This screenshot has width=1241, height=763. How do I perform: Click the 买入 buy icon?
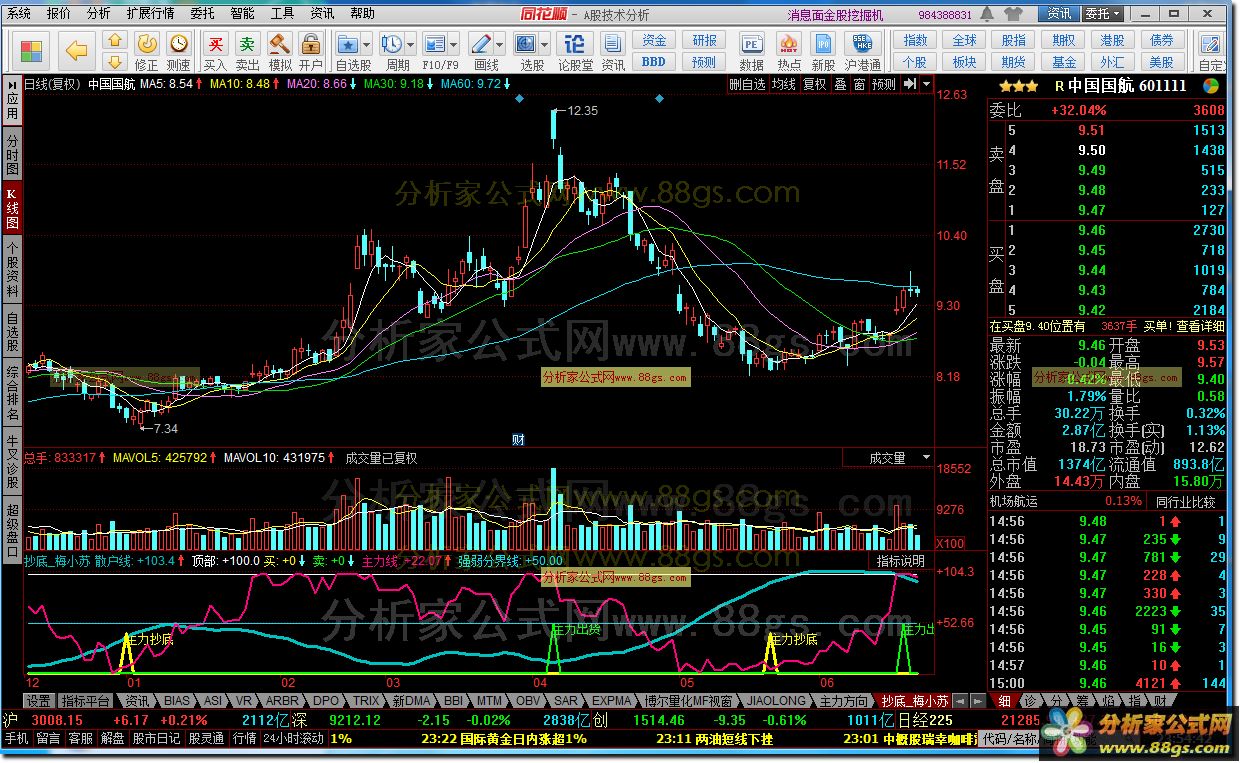point(215,43)
